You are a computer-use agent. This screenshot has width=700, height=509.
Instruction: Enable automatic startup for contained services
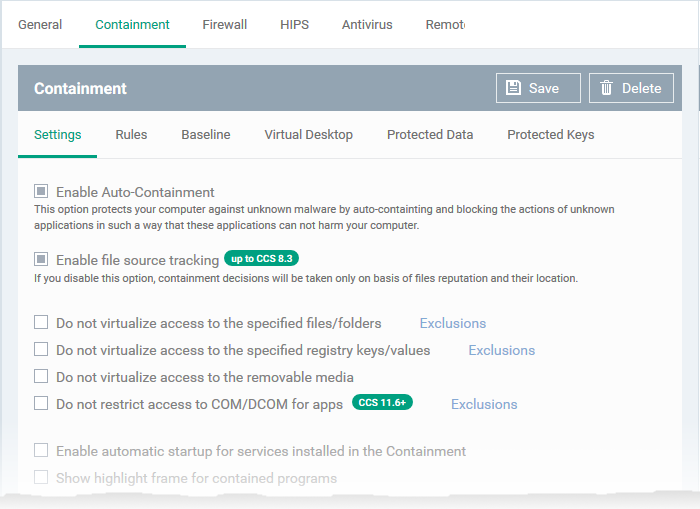(x=41, y=450)
